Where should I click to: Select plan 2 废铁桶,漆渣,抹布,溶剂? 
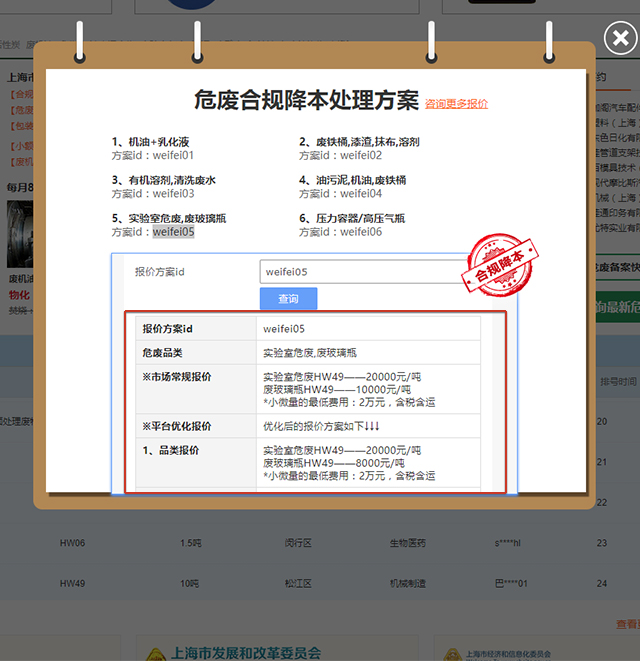[x=359, y=142]
